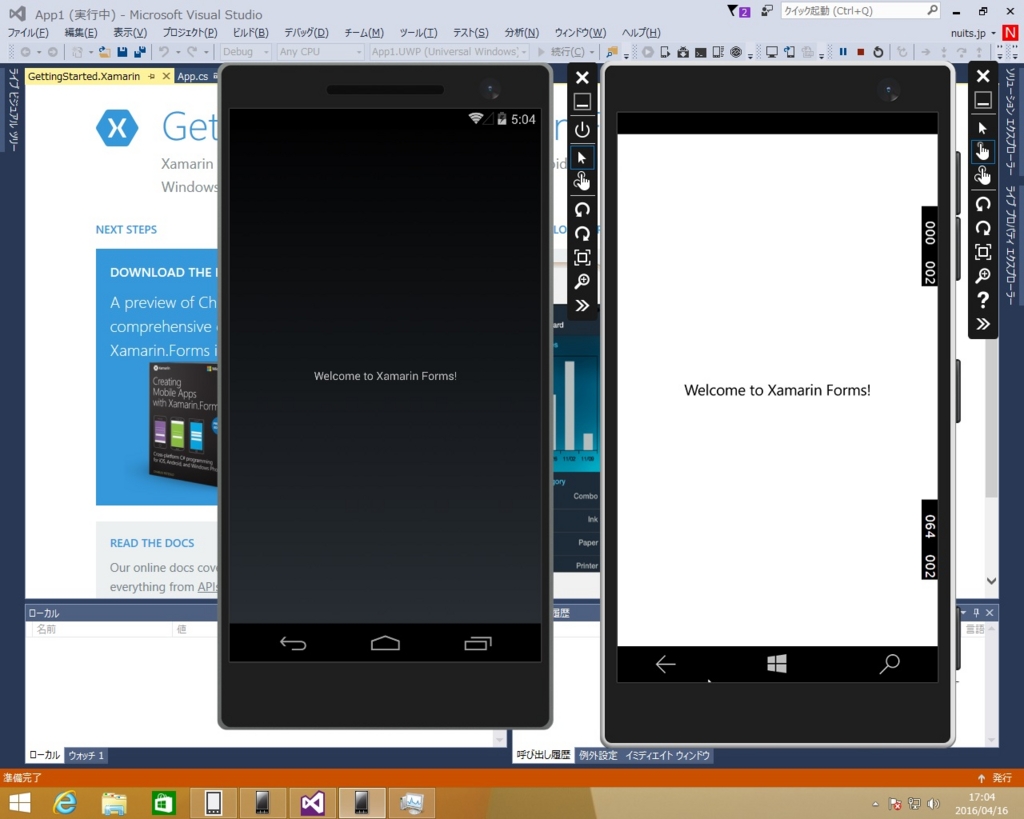Screen dimensions: 1024x819
Task: Power off the Android emulator
Action: coord(582,130)
